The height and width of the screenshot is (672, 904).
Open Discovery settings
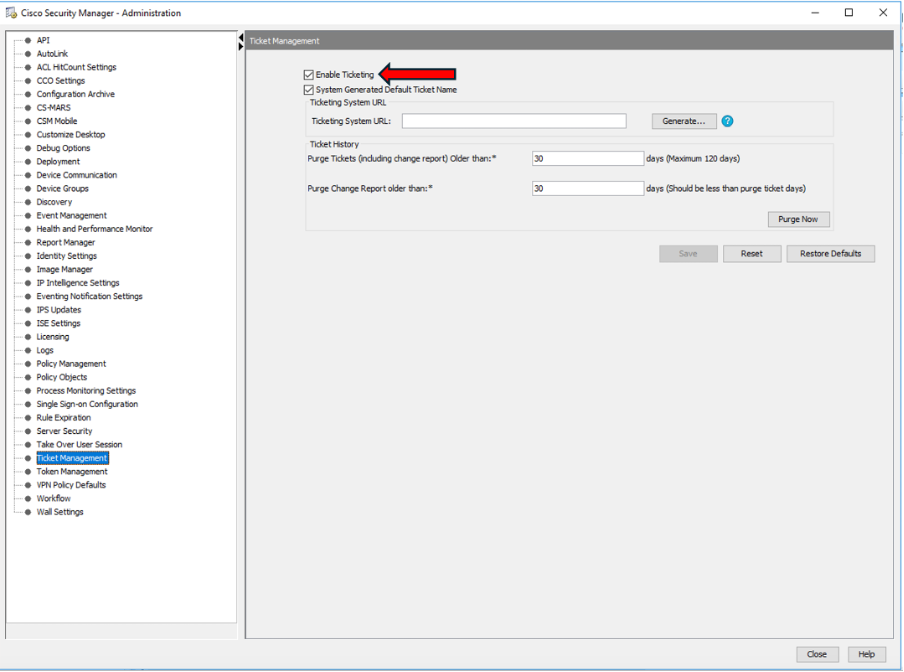pyautogui.click(x=55, y=202)
